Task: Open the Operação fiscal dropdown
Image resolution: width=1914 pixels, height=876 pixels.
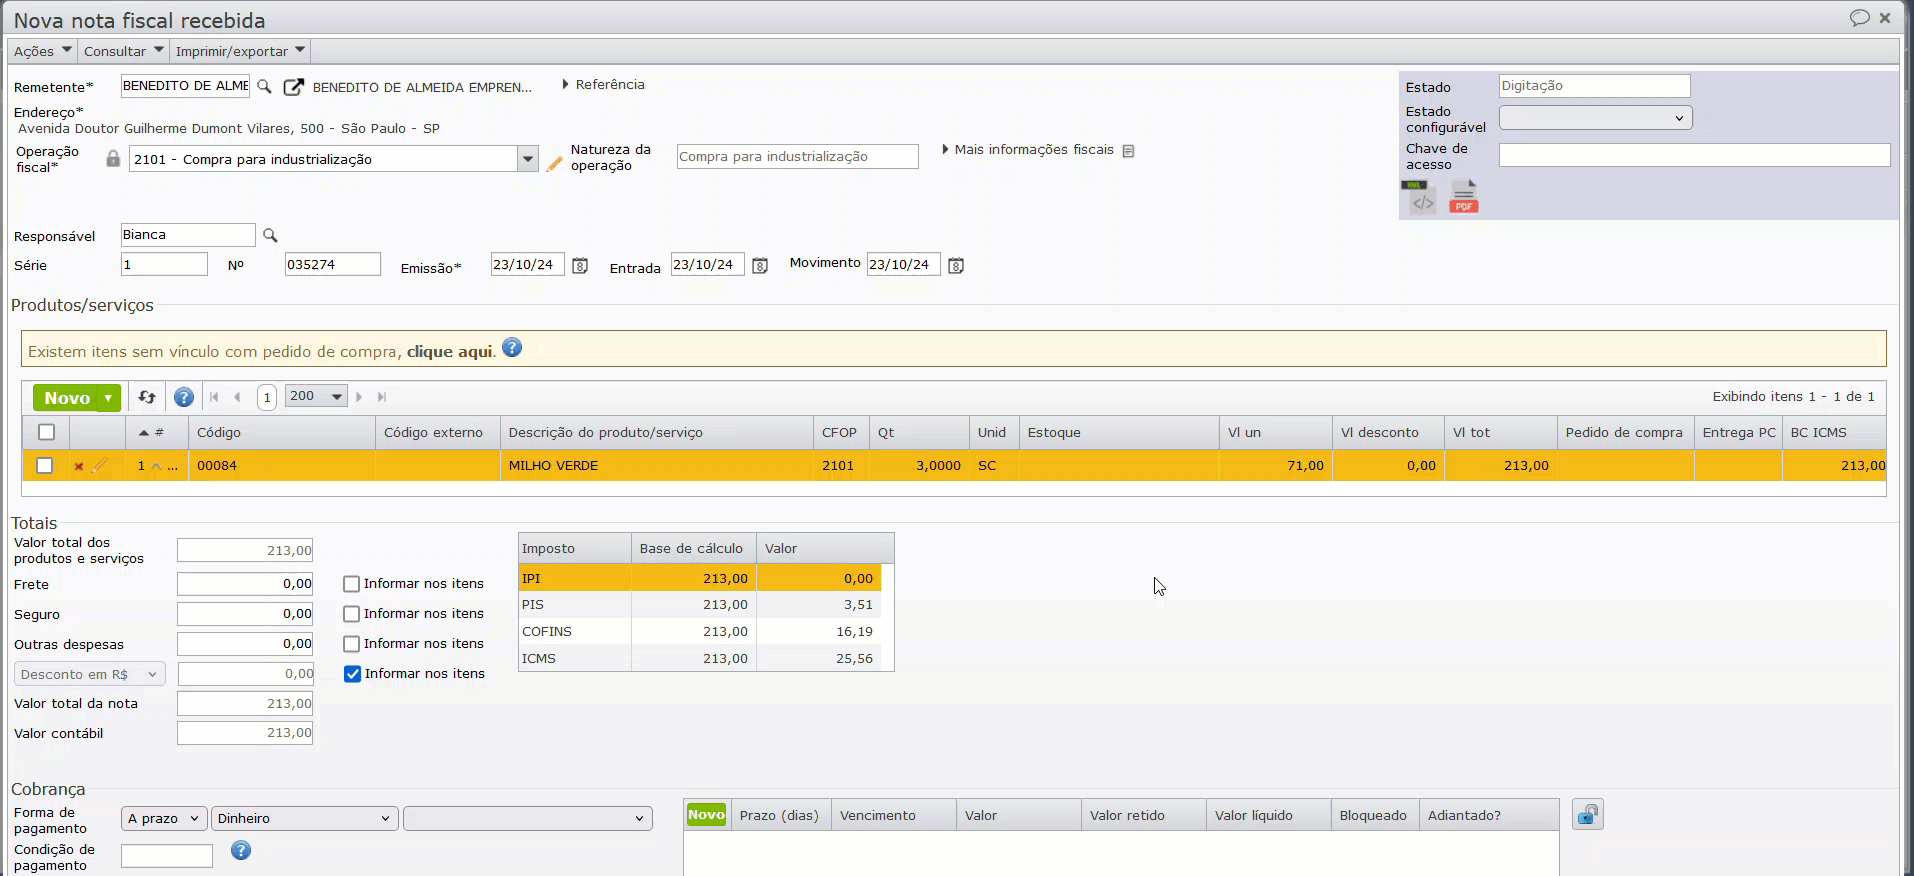Action: (x=527, y=159)
